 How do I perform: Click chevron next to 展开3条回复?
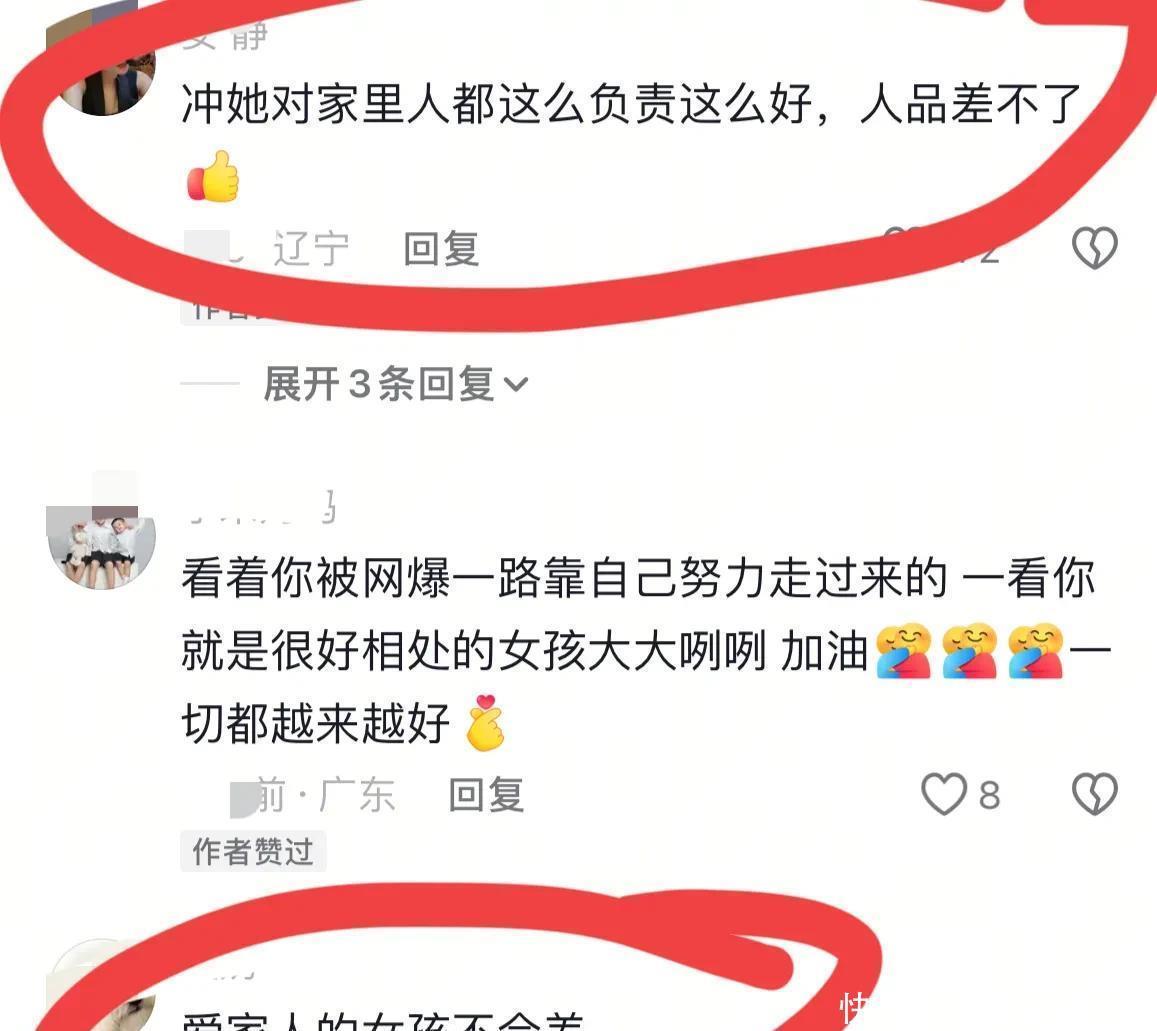pos(516,385)
